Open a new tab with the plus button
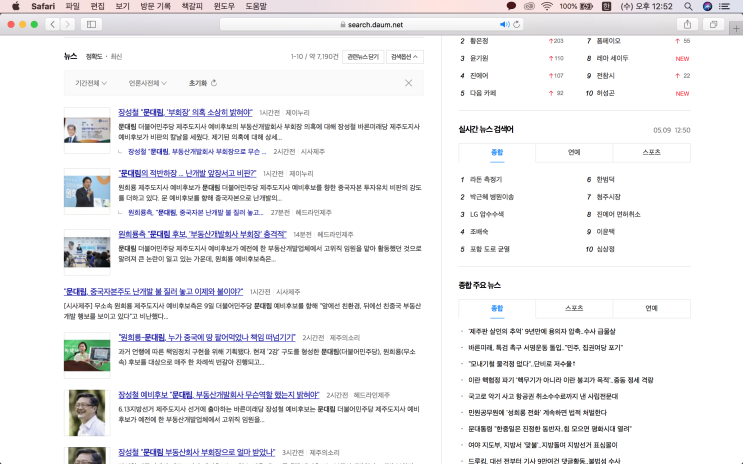Viewport: 743px width, 464px height. [736, 28]
